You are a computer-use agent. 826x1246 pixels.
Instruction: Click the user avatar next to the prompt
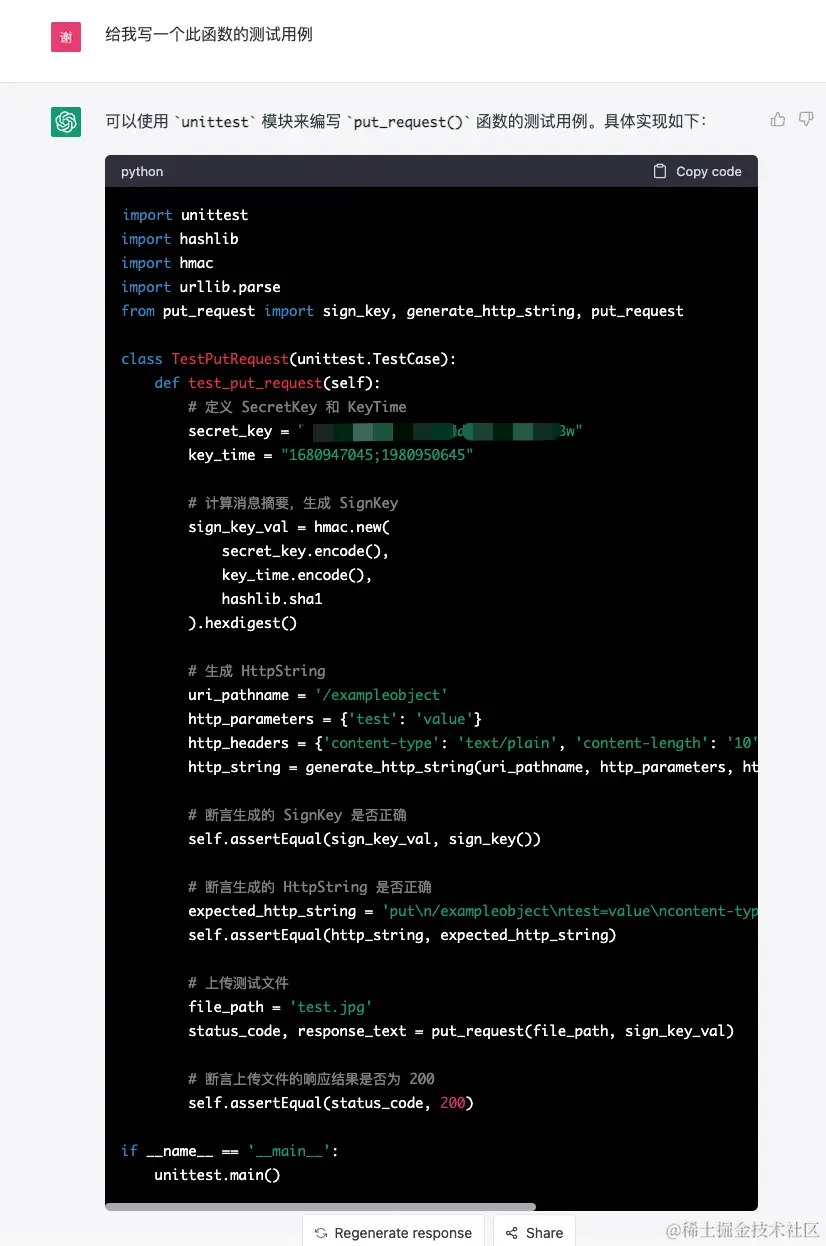point(66,37)
